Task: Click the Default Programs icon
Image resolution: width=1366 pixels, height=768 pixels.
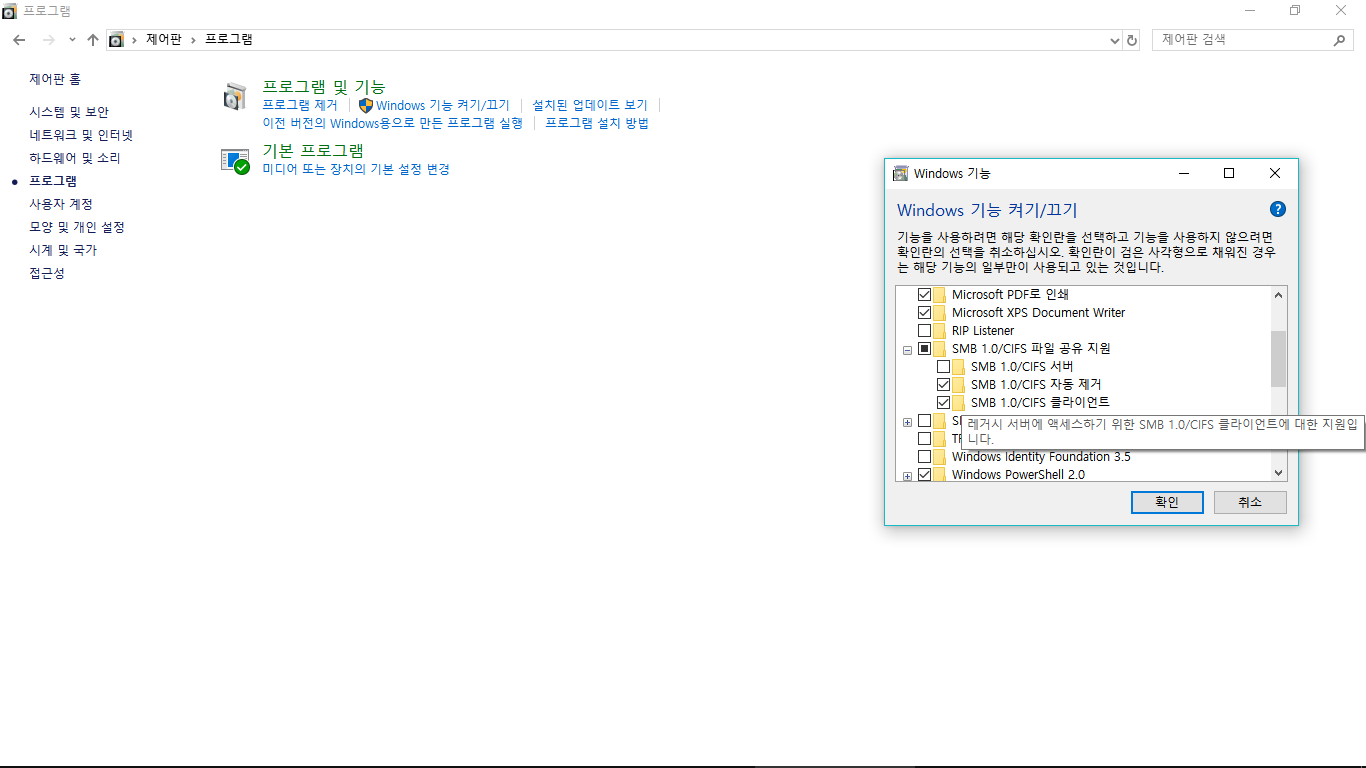Action: (x=234, y=160)
